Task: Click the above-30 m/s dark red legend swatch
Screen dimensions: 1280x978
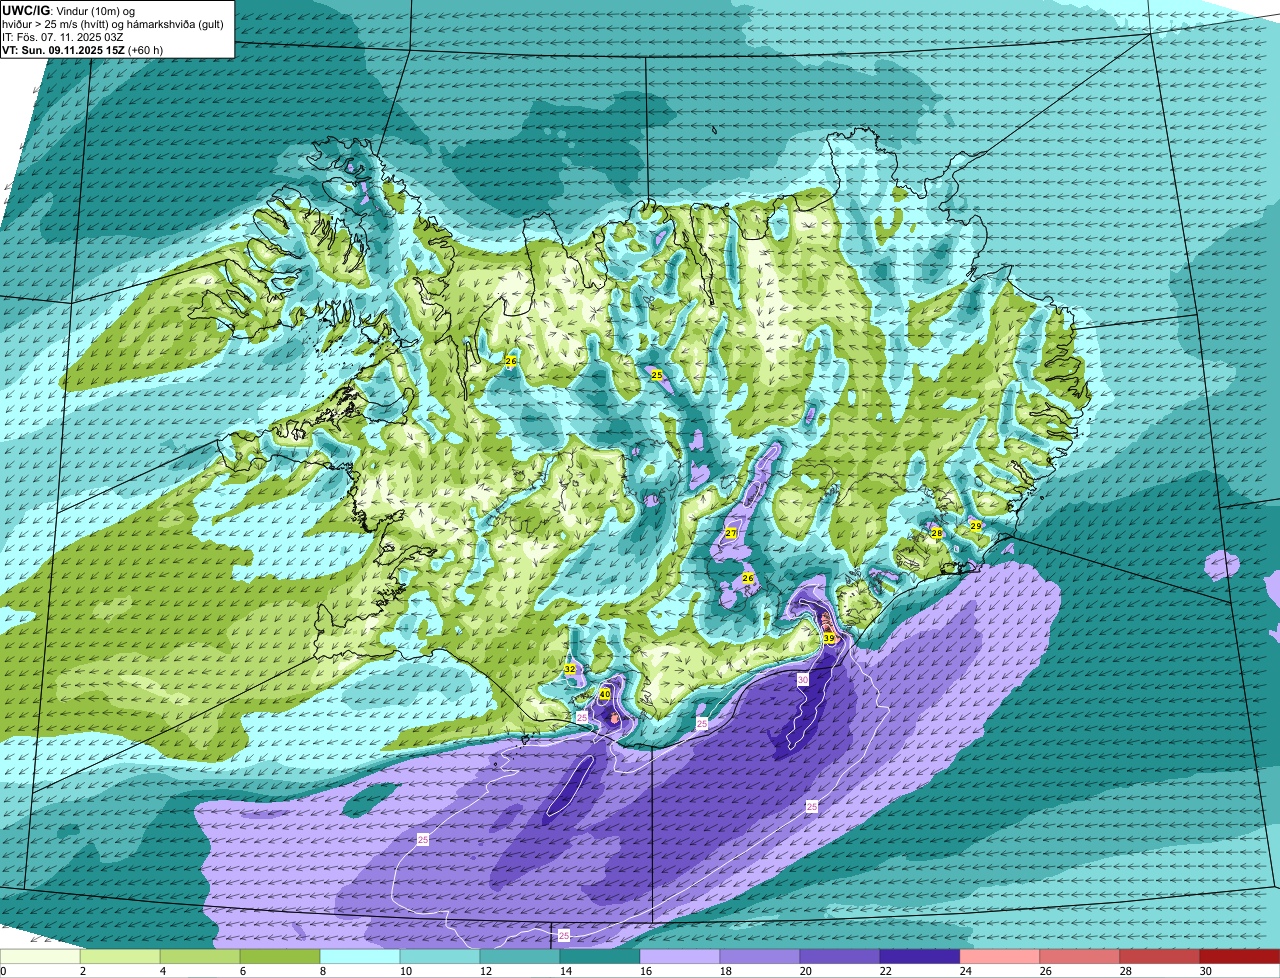Action: point(1240,956)
